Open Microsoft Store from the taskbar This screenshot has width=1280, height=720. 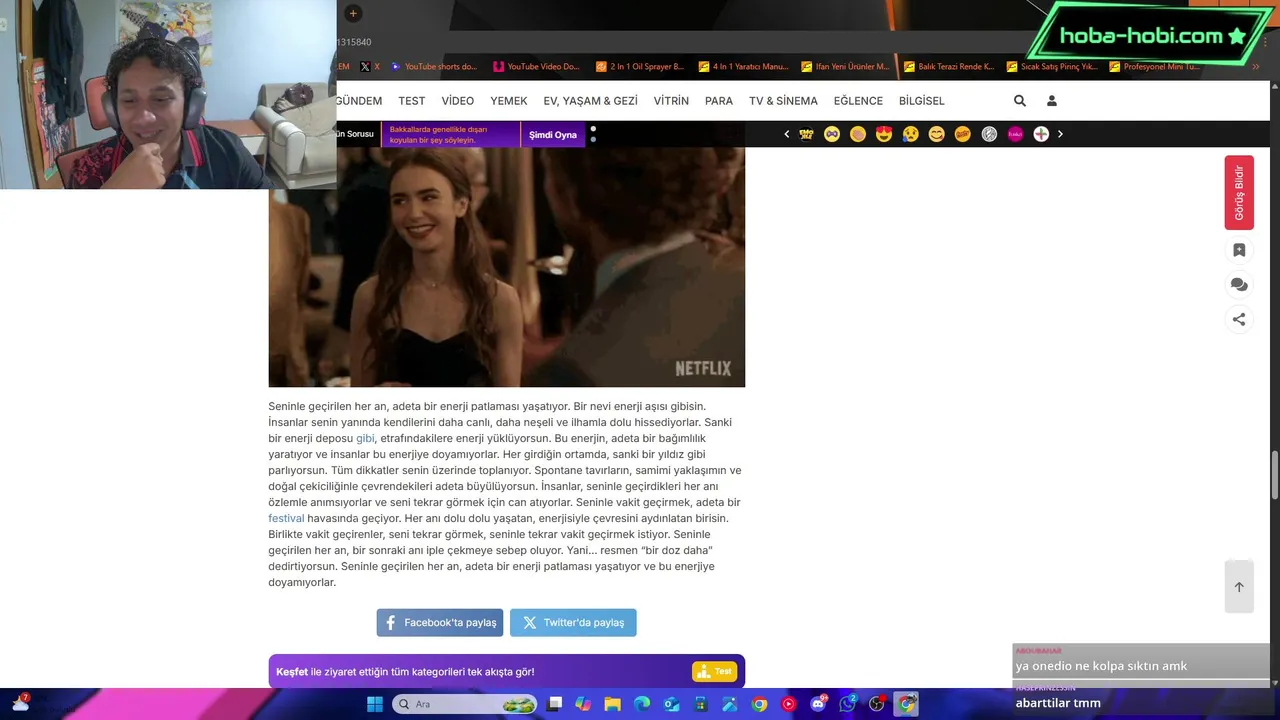700,704
